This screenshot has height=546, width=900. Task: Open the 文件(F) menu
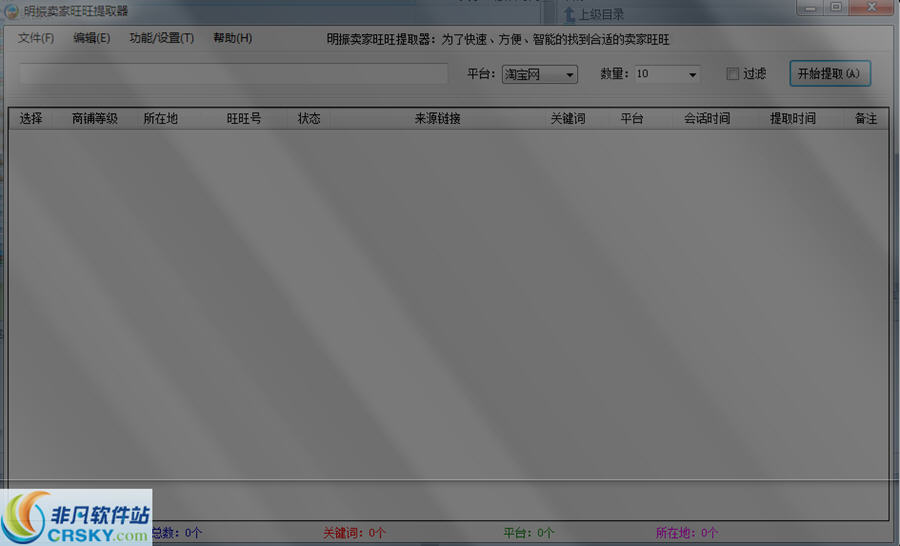36,38
